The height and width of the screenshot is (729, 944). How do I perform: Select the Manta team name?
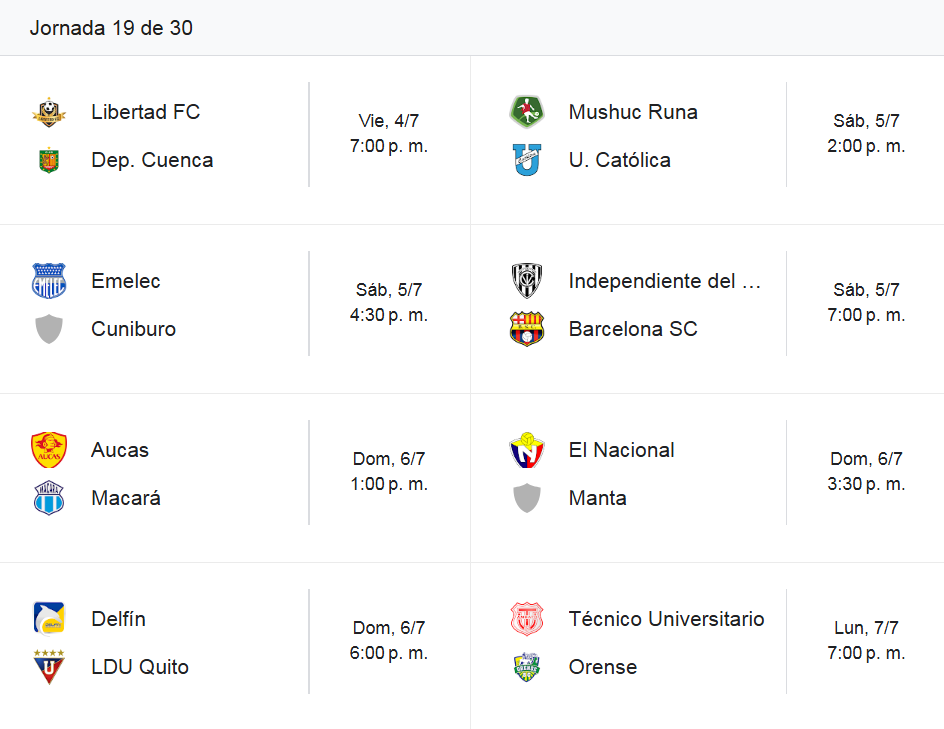[598, 498]
